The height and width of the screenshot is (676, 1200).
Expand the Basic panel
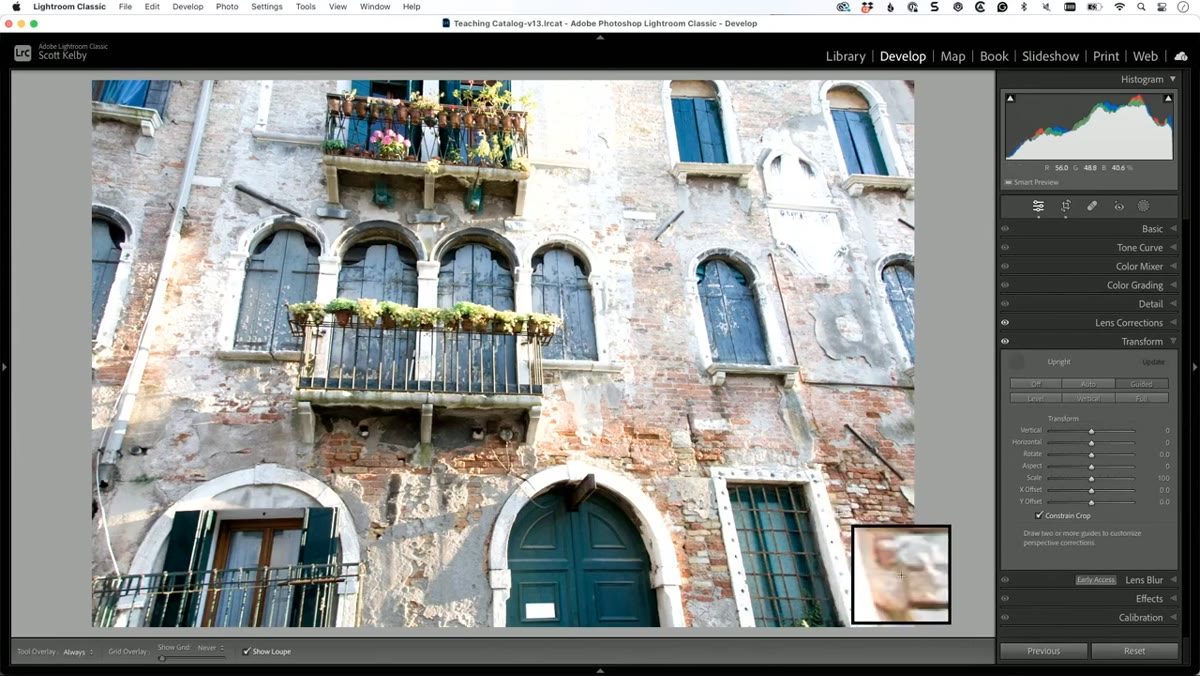coord(1173,229)
